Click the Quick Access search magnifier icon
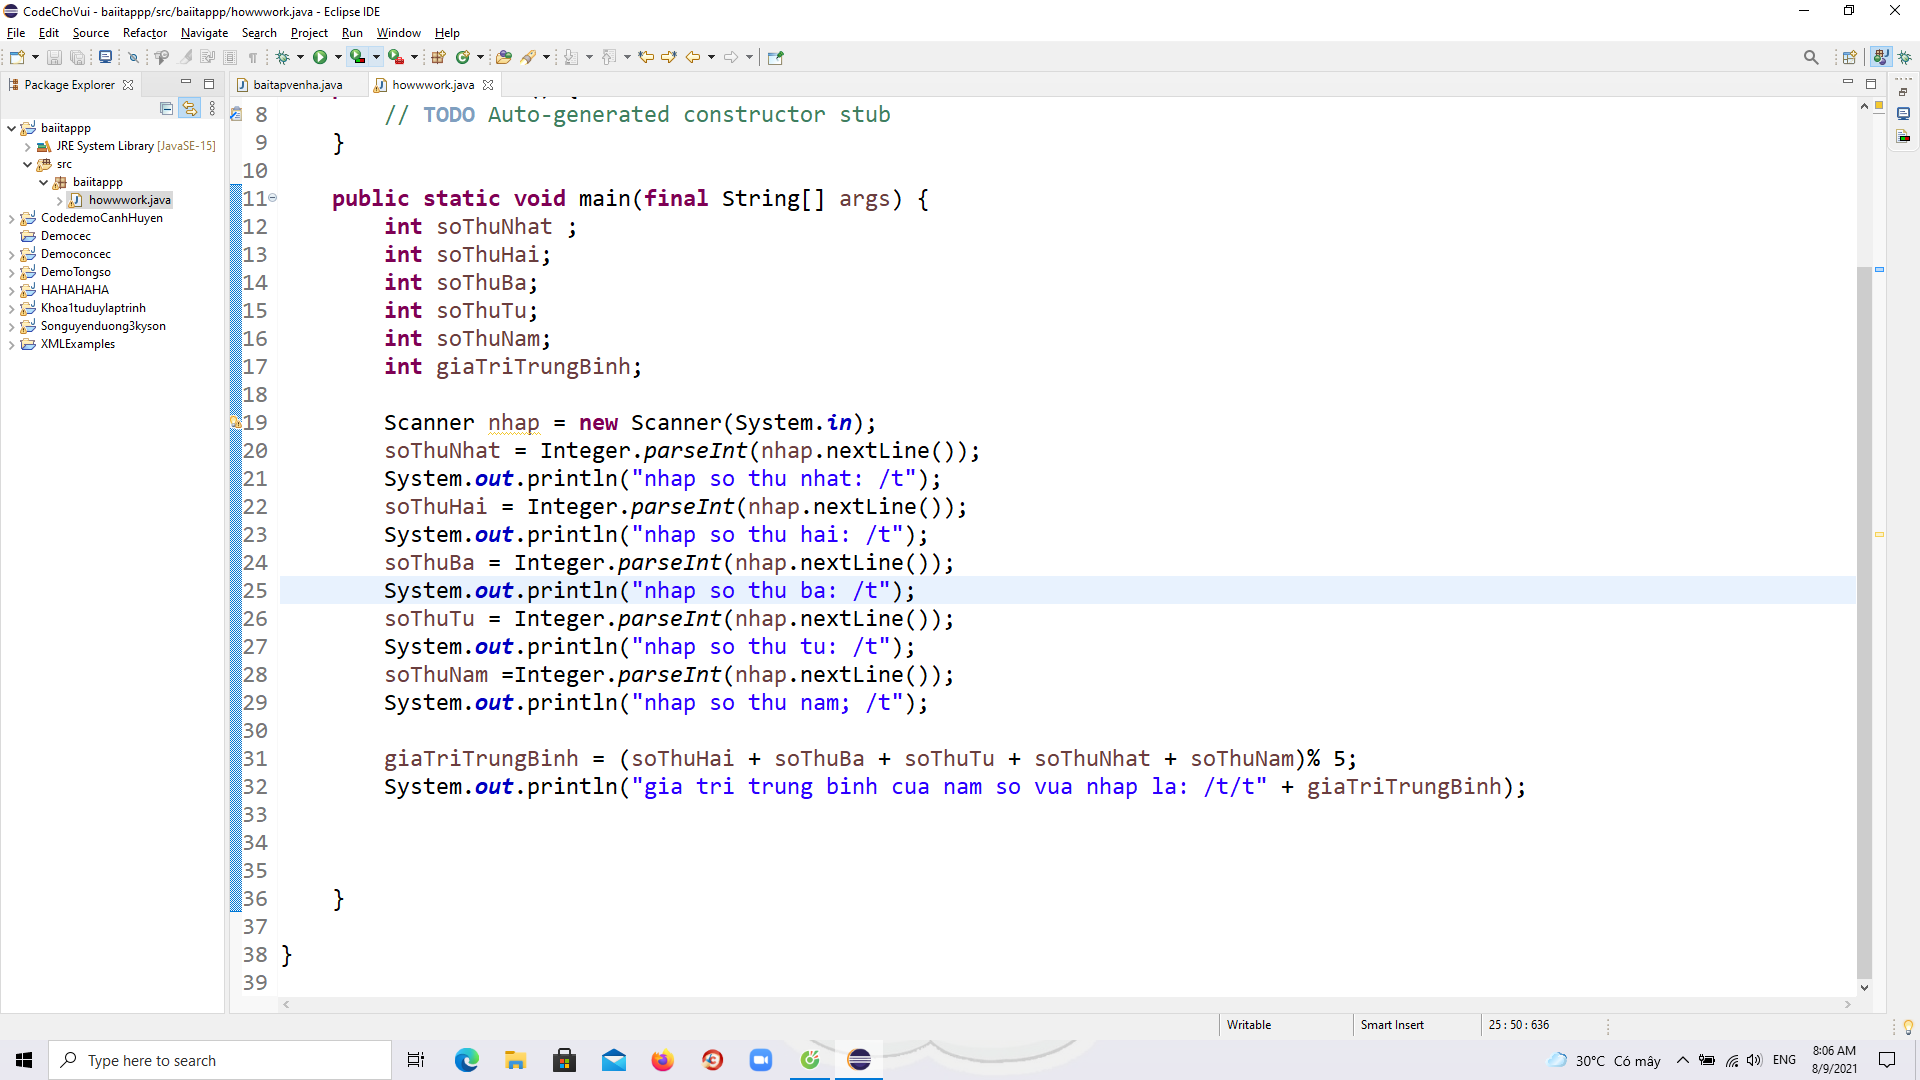 click(1811, 57)
